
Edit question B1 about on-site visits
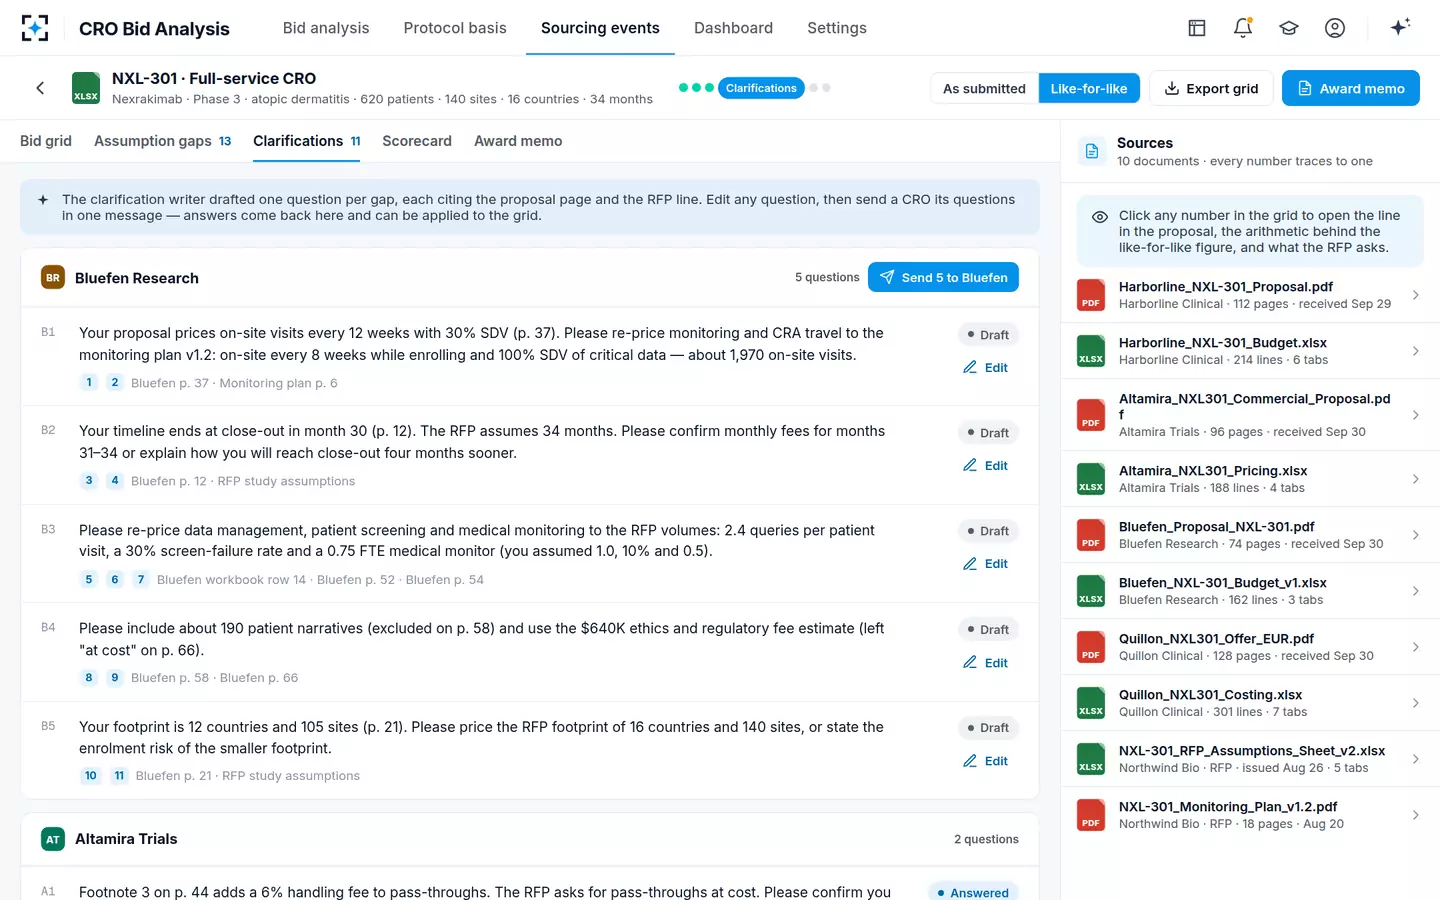click(x=986, y=367)
